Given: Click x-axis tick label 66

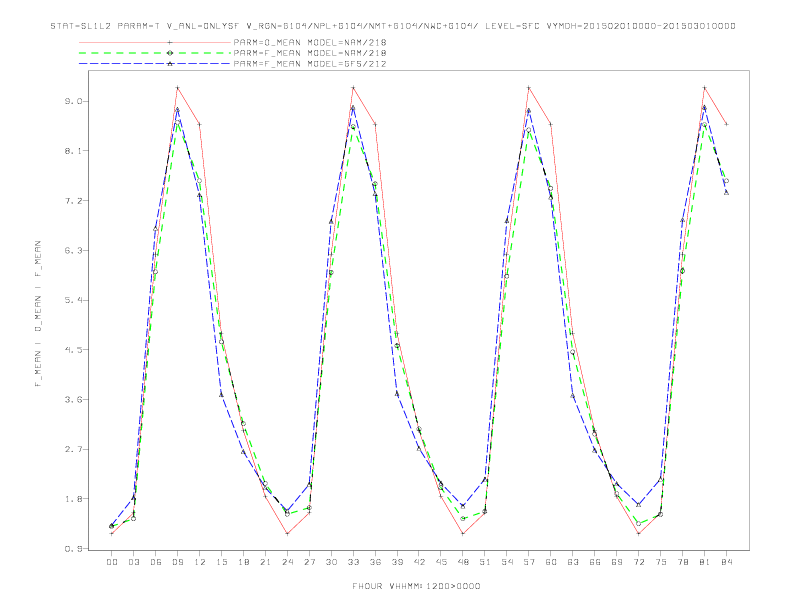Looking at the screenshot, I should [x=595, y=562].
